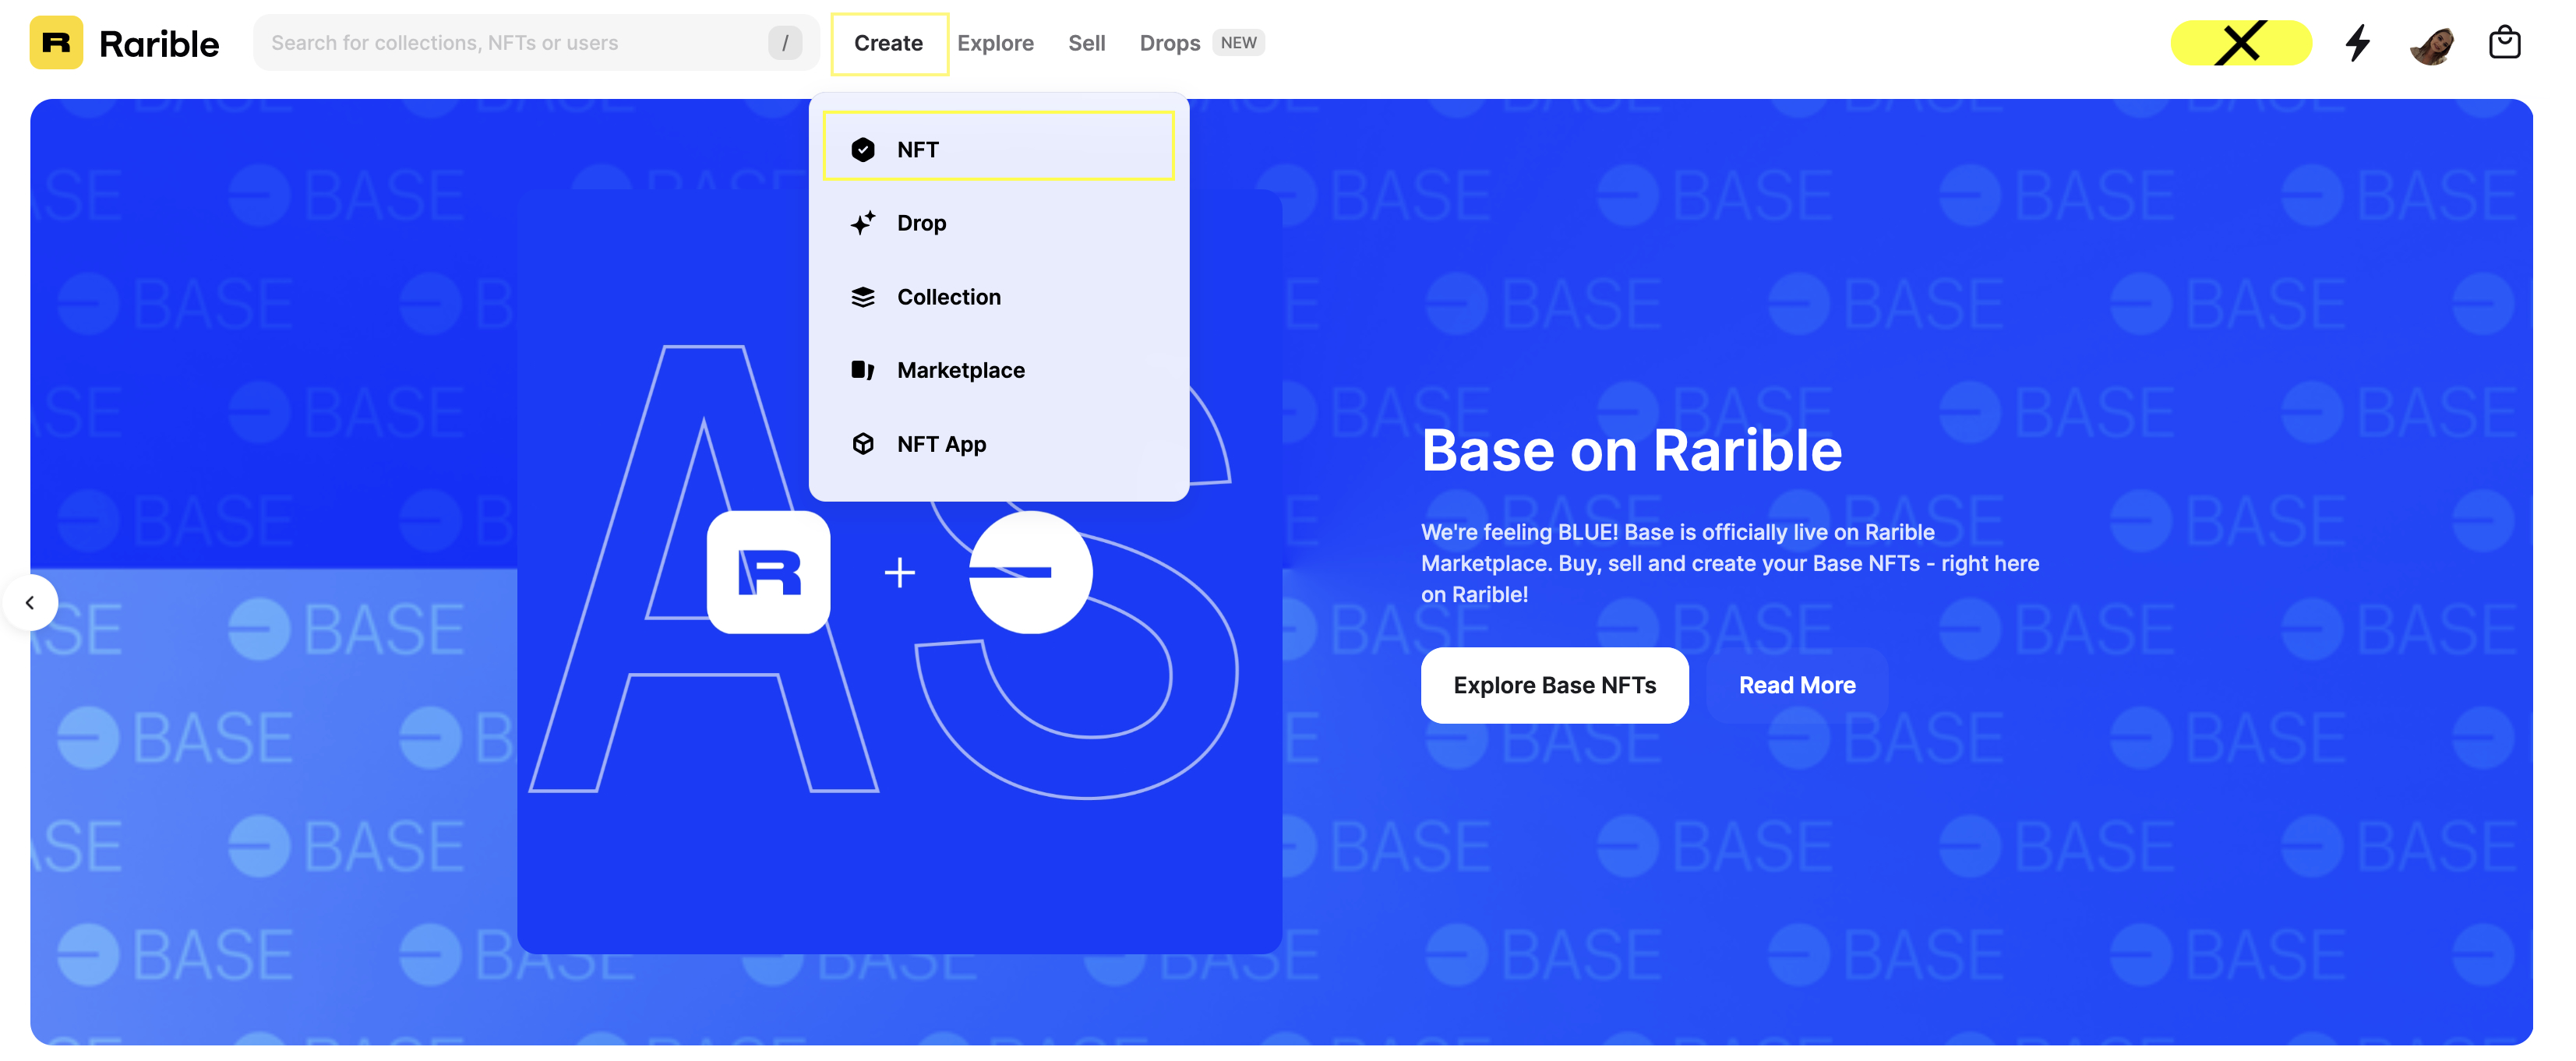
Task: Open the user profile avatar
Action: tap(2431, 43)
